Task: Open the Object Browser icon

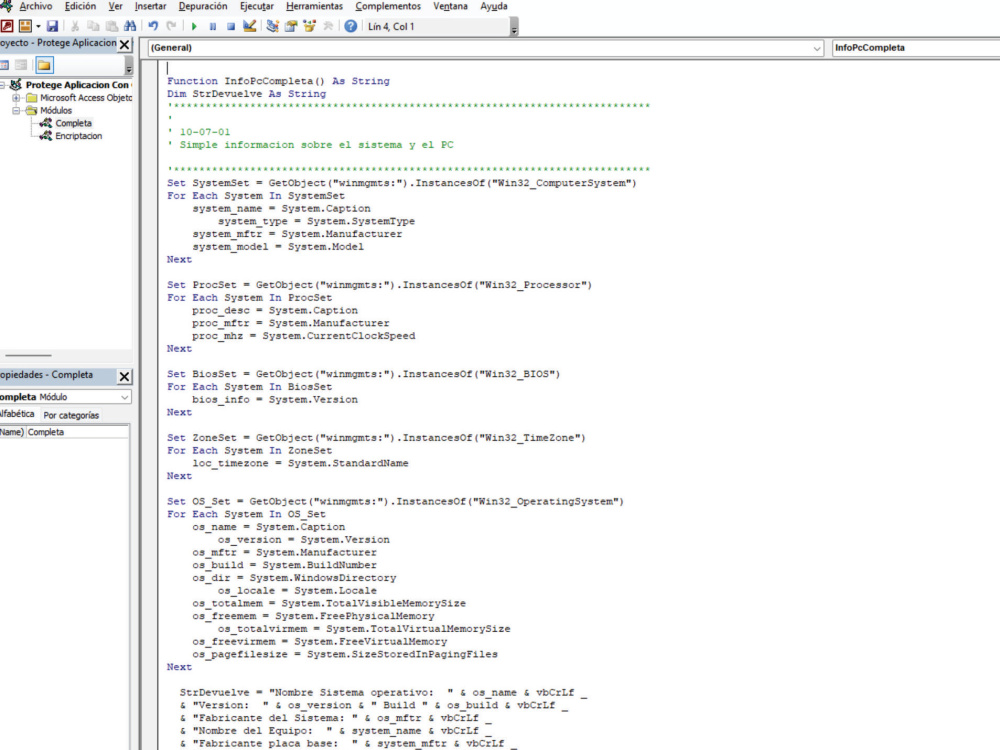Action: (309, 26)
